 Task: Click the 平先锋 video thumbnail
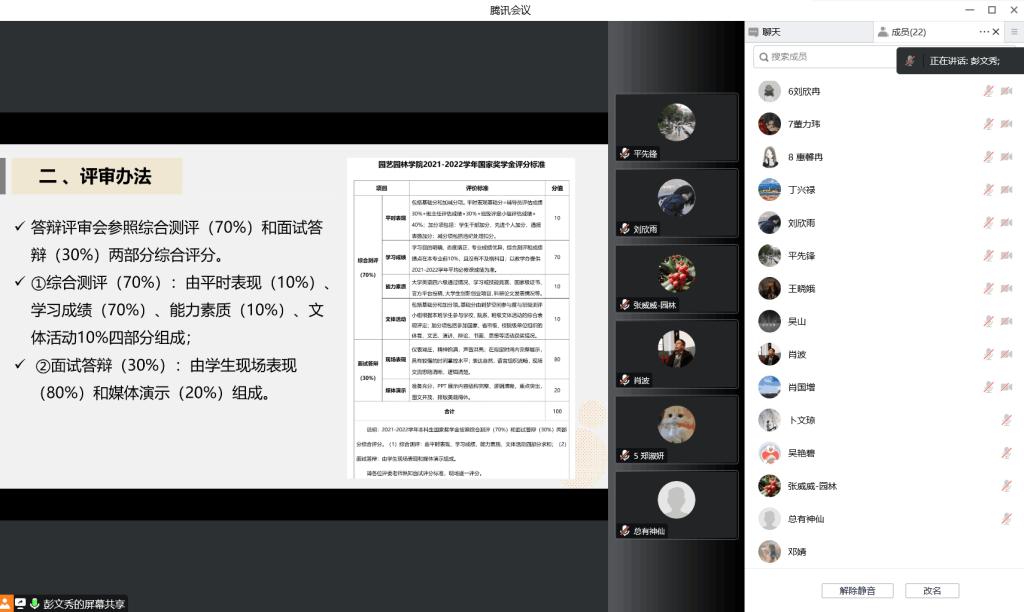pyautogui.click(x=676, y=127)
